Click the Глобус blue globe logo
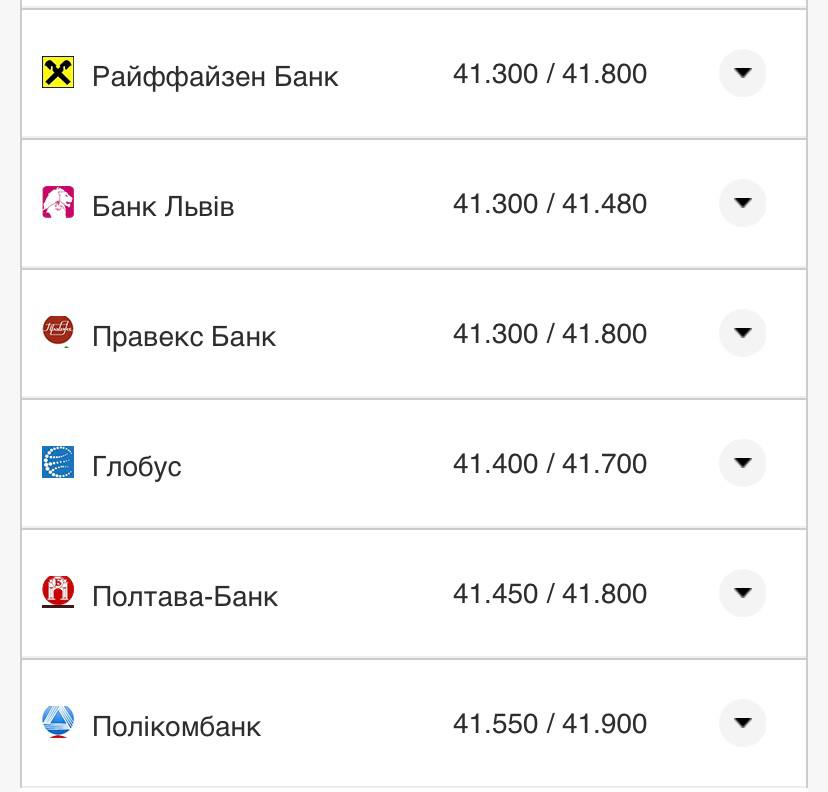This screenshot has height=792, width=828. point(58,462)
